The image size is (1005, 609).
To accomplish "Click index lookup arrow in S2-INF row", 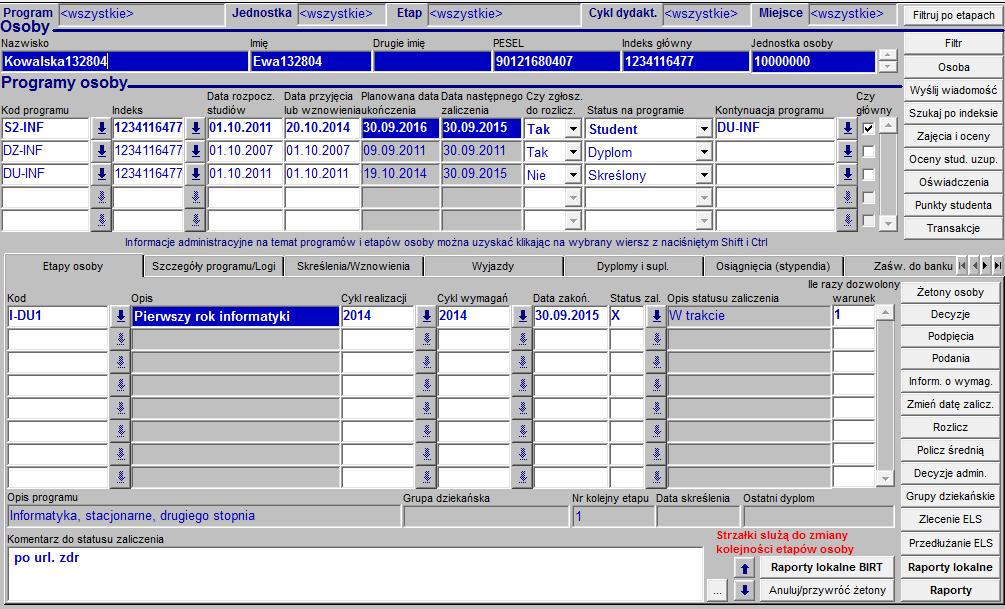I will point(195,128).
